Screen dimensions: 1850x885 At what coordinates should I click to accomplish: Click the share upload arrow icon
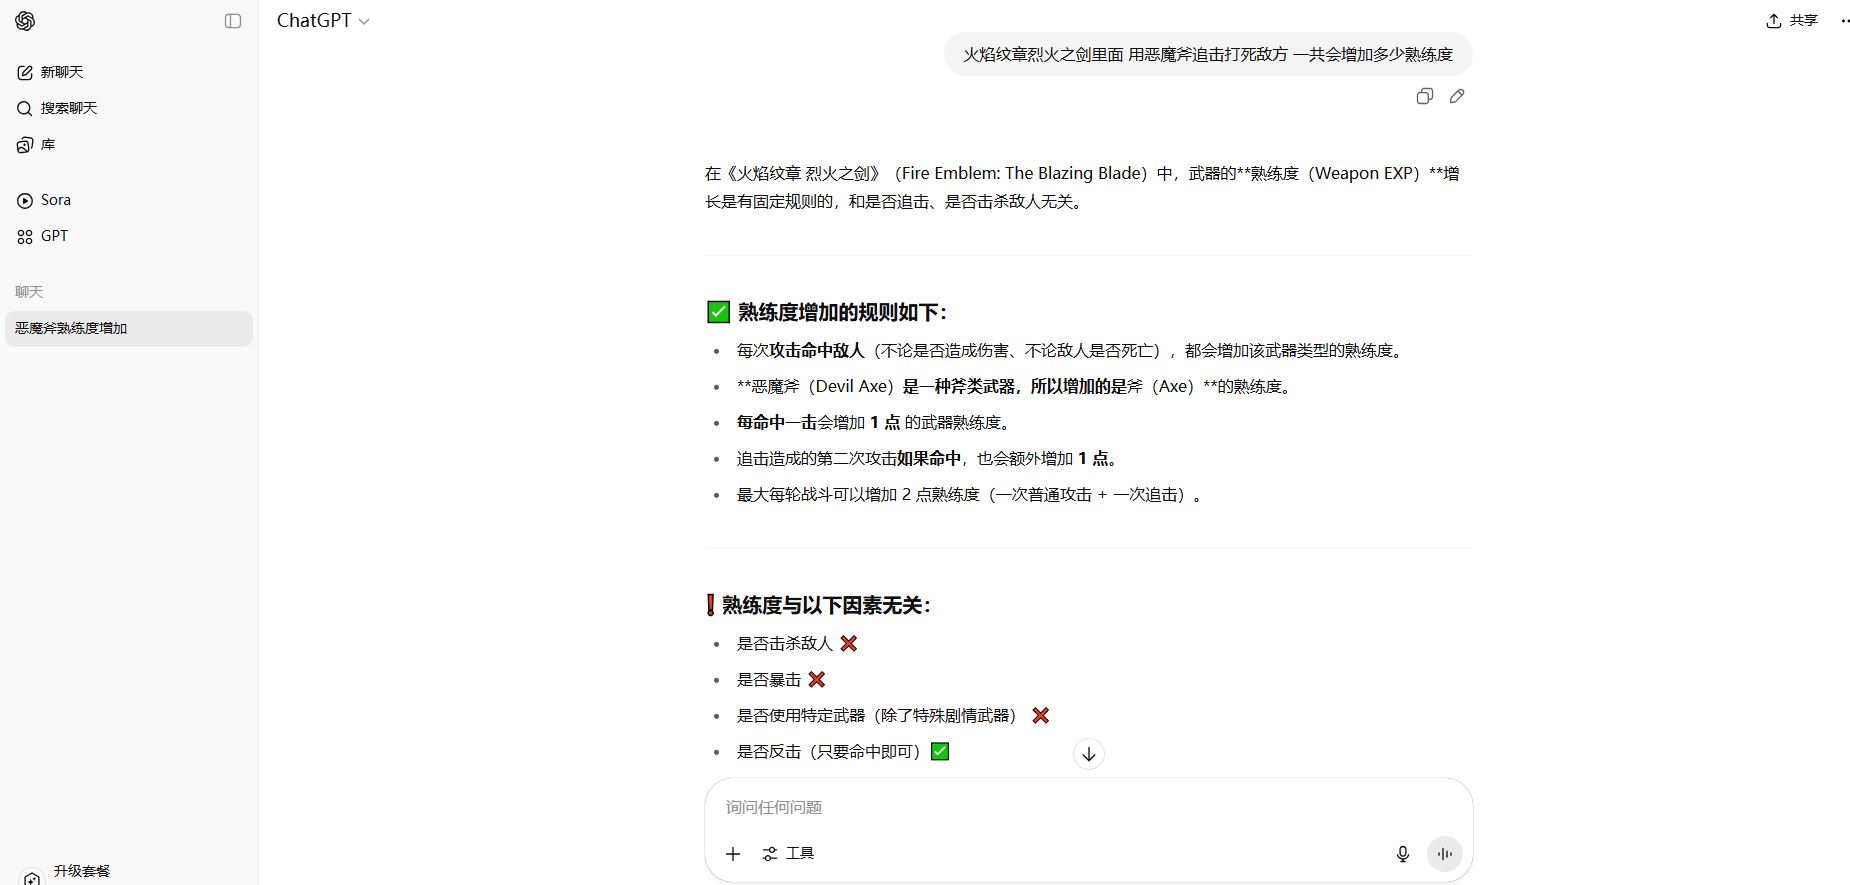tap(1774, 21)
